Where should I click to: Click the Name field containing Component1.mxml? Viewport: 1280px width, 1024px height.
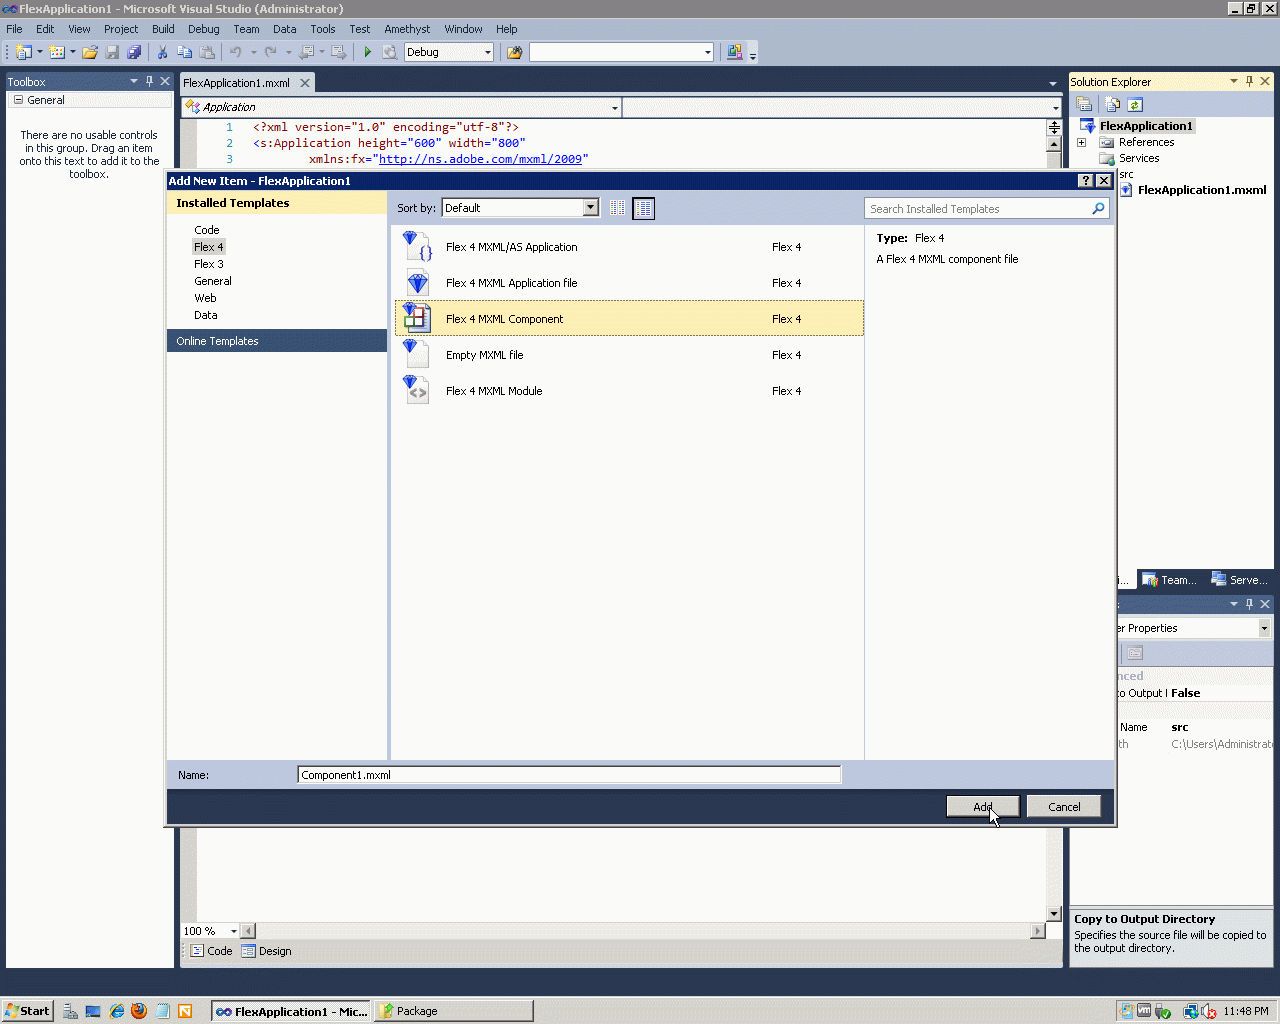coord(569,775)
